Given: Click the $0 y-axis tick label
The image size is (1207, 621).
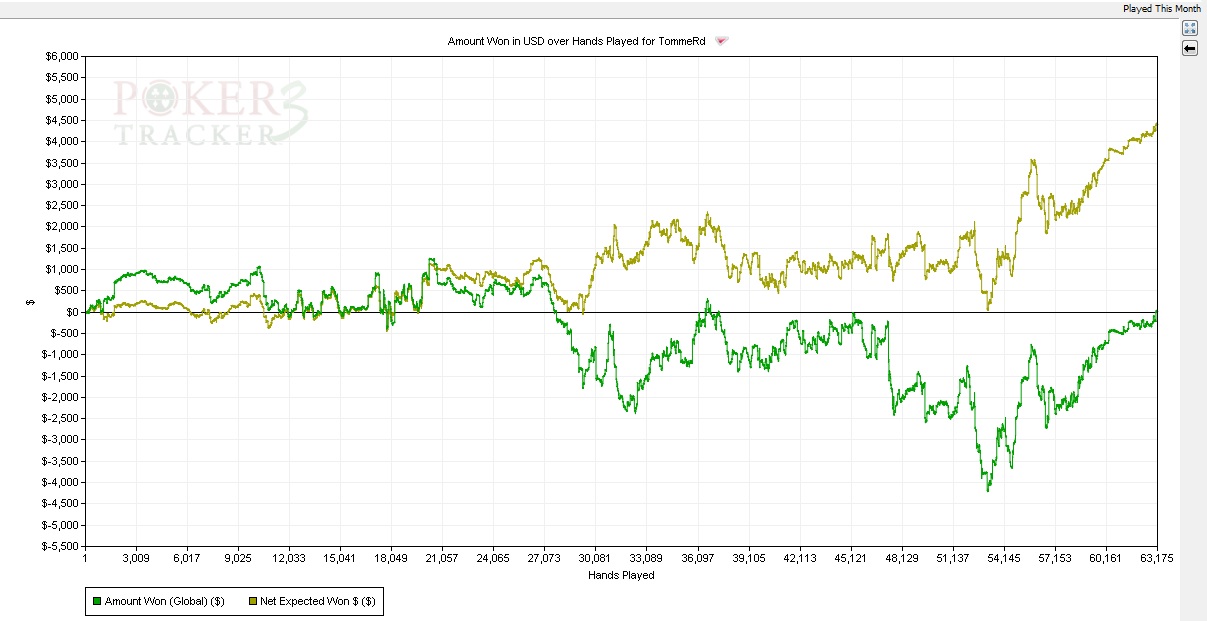Looking at the screenshot, I should [x=73, y=312].
